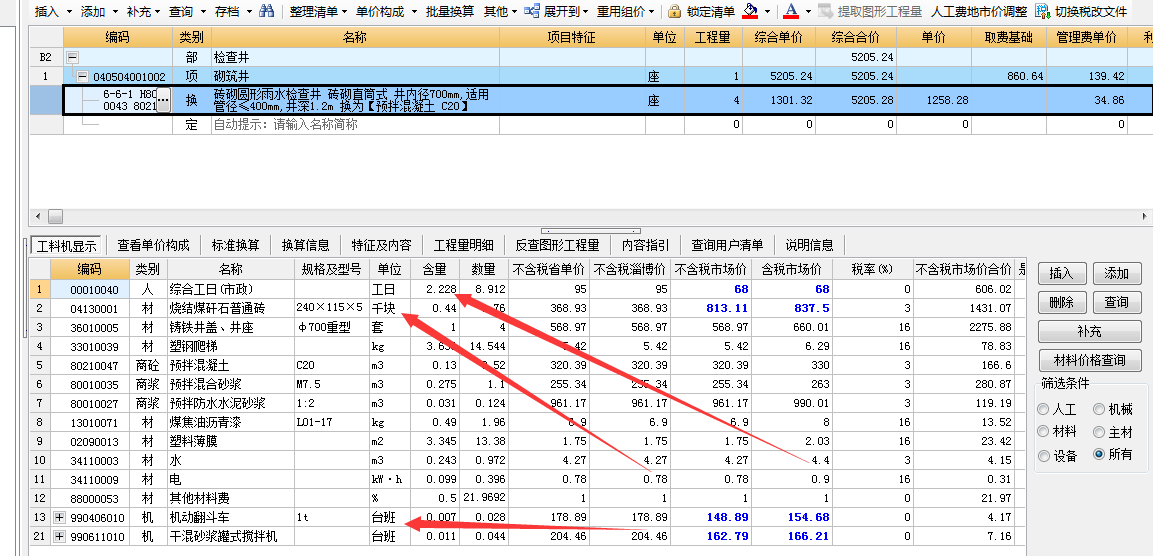Click 人工费地市价调整 in toolbar
Screen dimensions: 1153x556
coord(978,12)
